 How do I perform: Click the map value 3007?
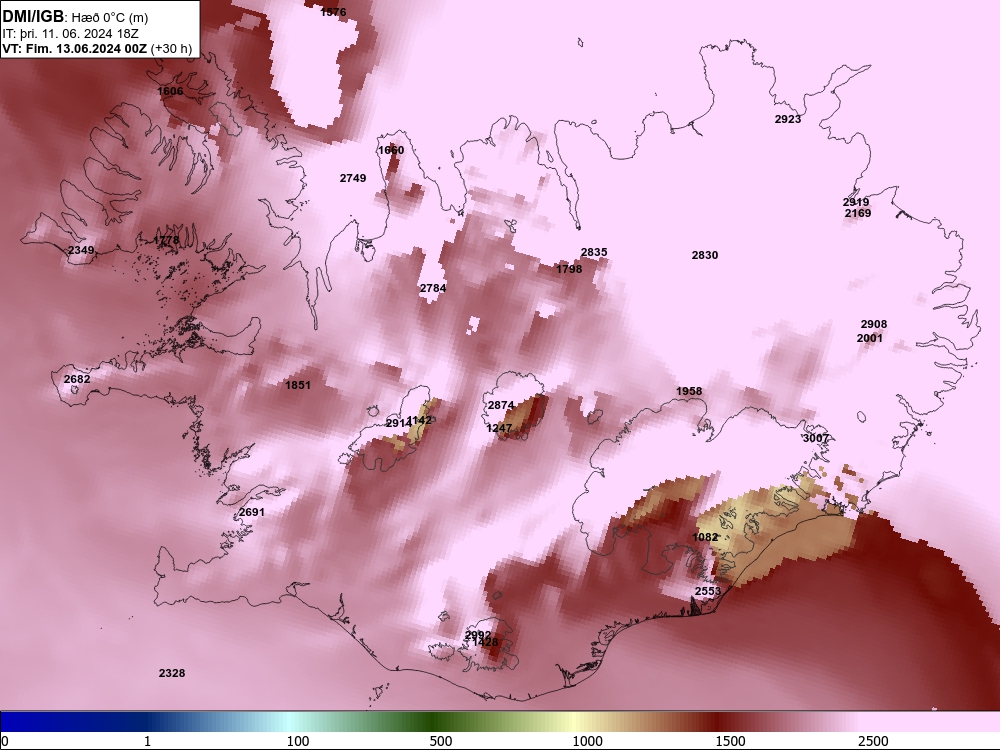tap(816, 438)
